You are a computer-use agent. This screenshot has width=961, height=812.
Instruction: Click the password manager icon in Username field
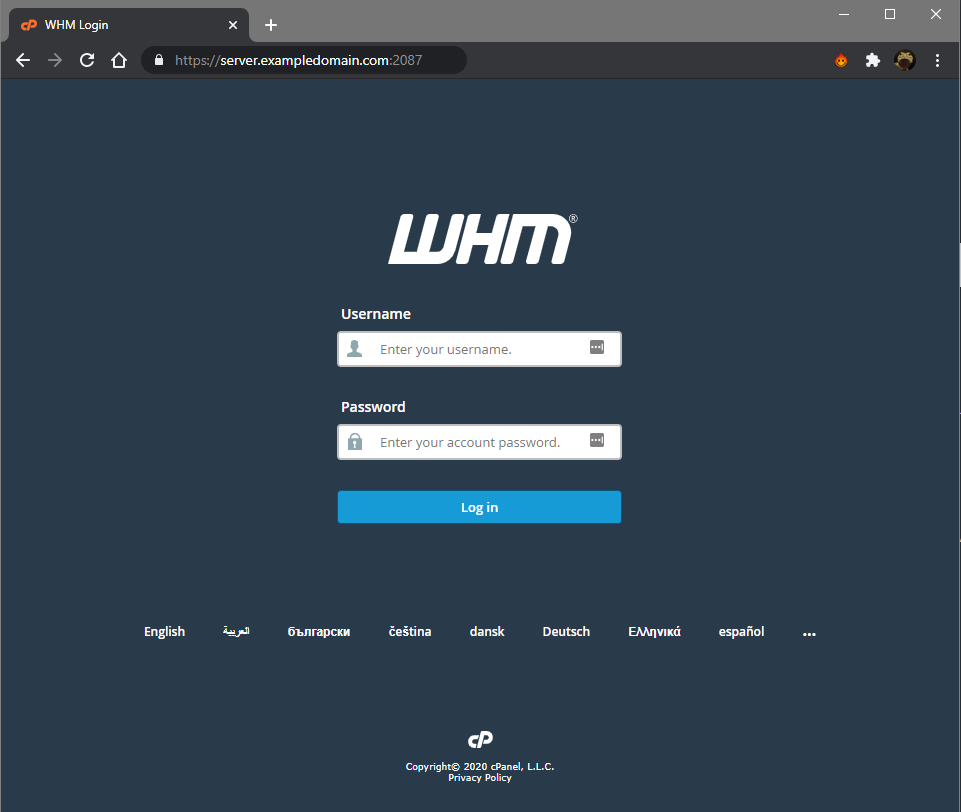597,347
